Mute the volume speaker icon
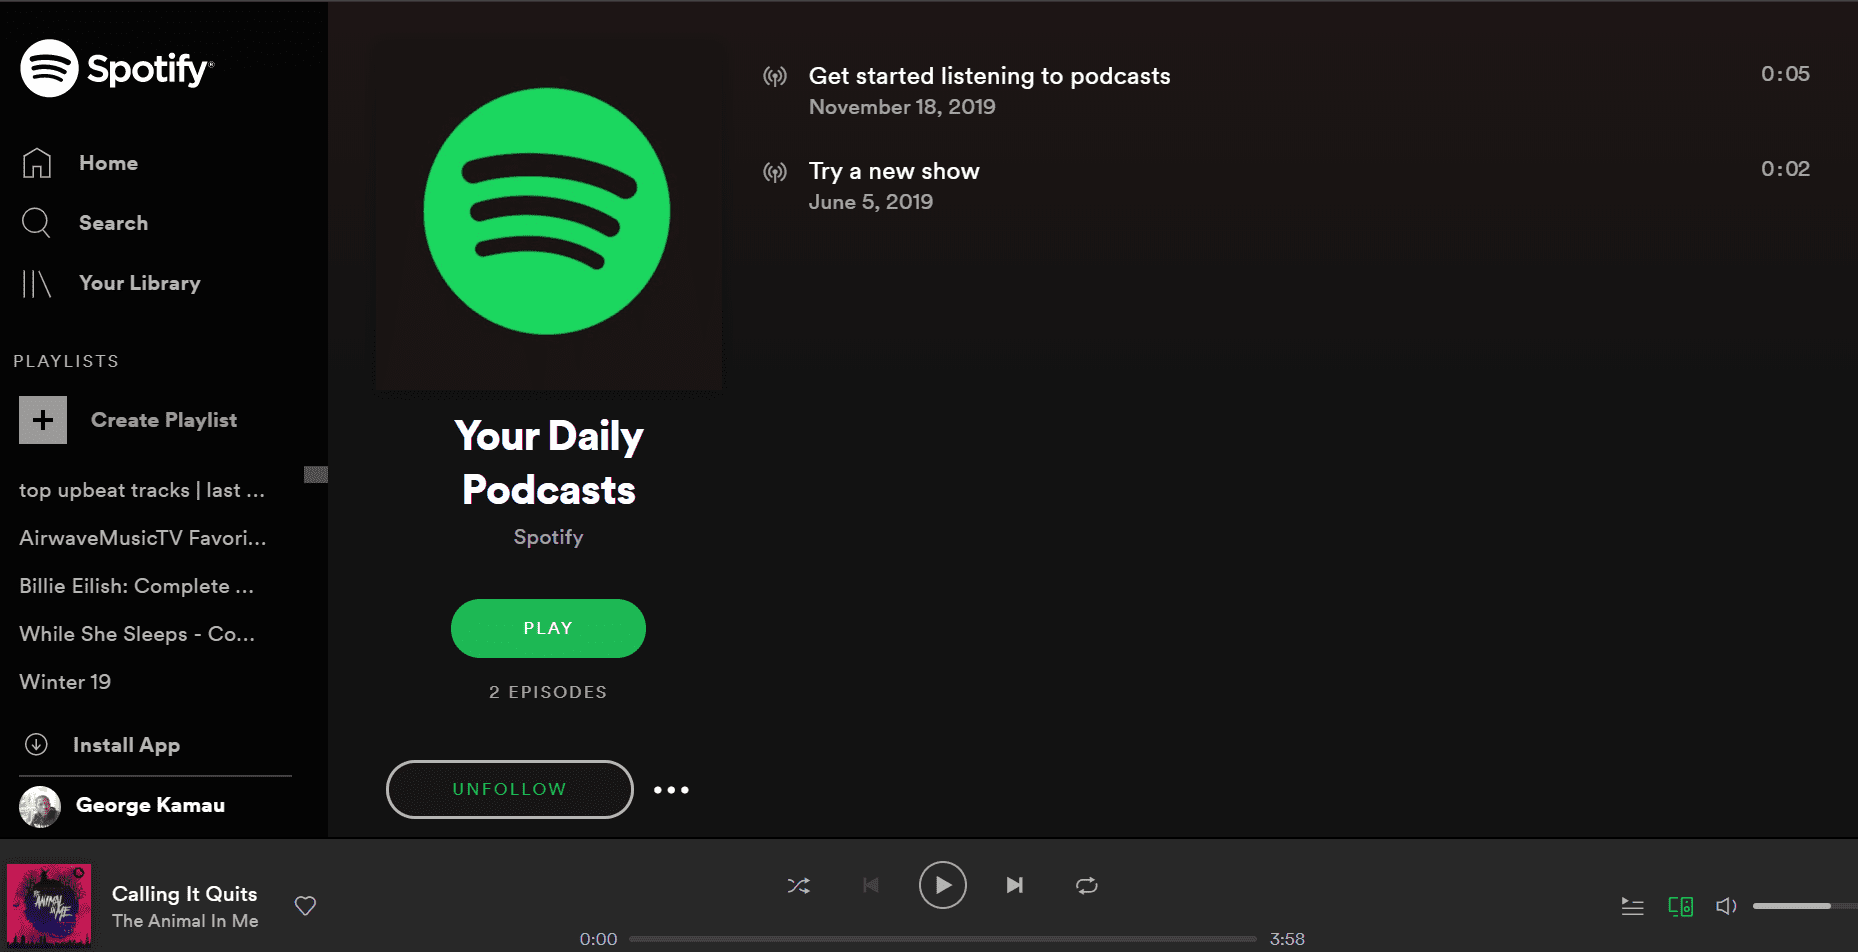The width and height of the screenshot is (1858, 952). (x=1726, y=906)
